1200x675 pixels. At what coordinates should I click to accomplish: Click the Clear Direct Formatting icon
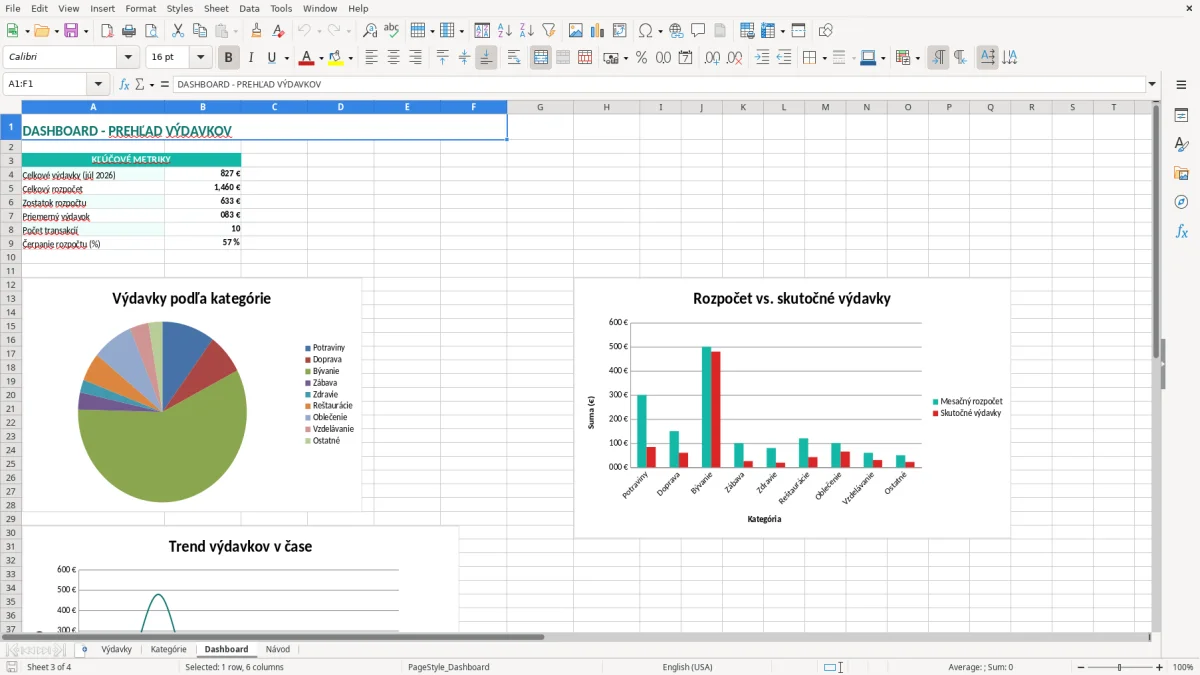pyautogui.click(x=278, y=31)
